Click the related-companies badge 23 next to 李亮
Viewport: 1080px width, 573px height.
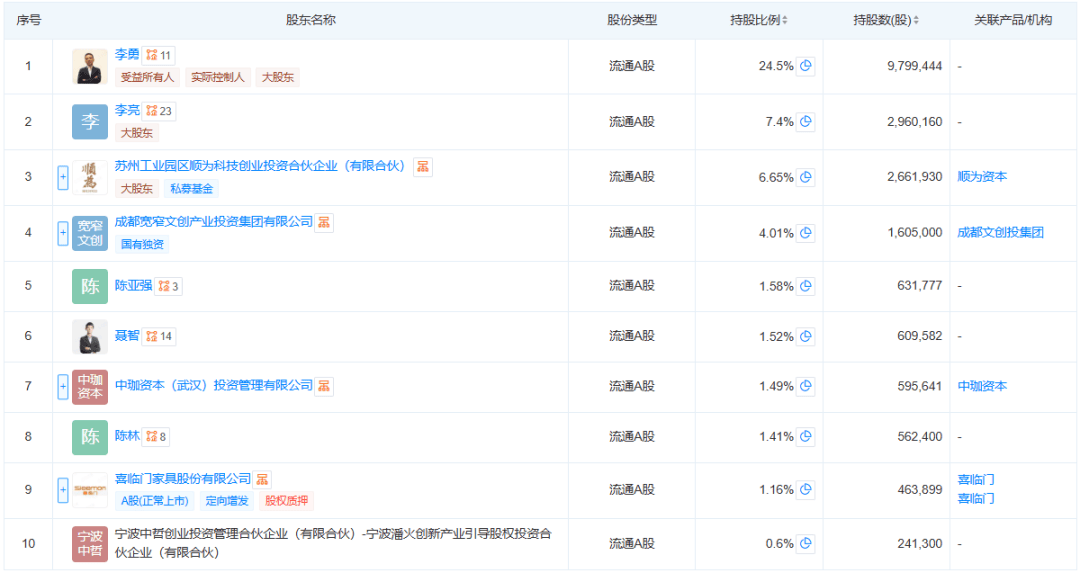click(x=158, y=111)
